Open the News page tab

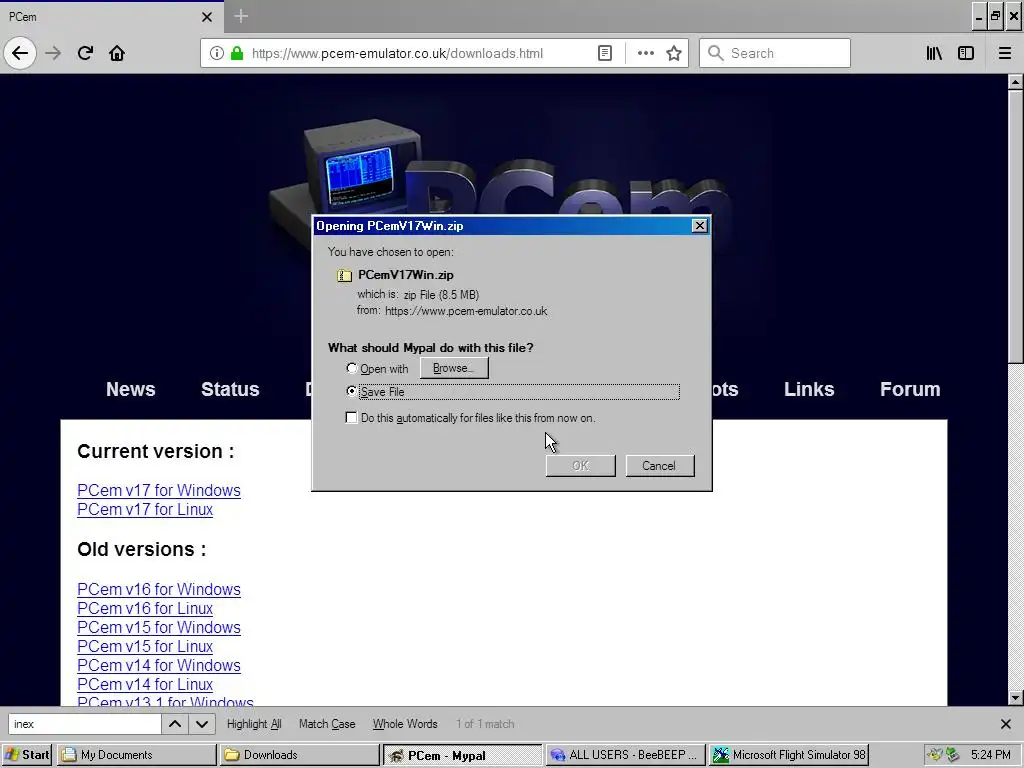[x=131, y=389]
